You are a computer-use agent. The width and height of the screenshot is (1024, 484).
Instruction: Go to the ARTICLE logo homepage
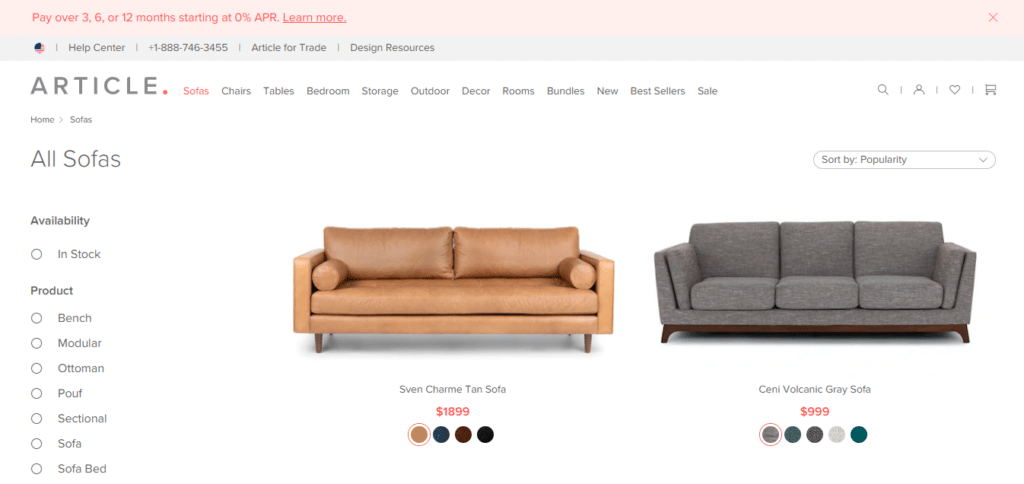[99, 86]
